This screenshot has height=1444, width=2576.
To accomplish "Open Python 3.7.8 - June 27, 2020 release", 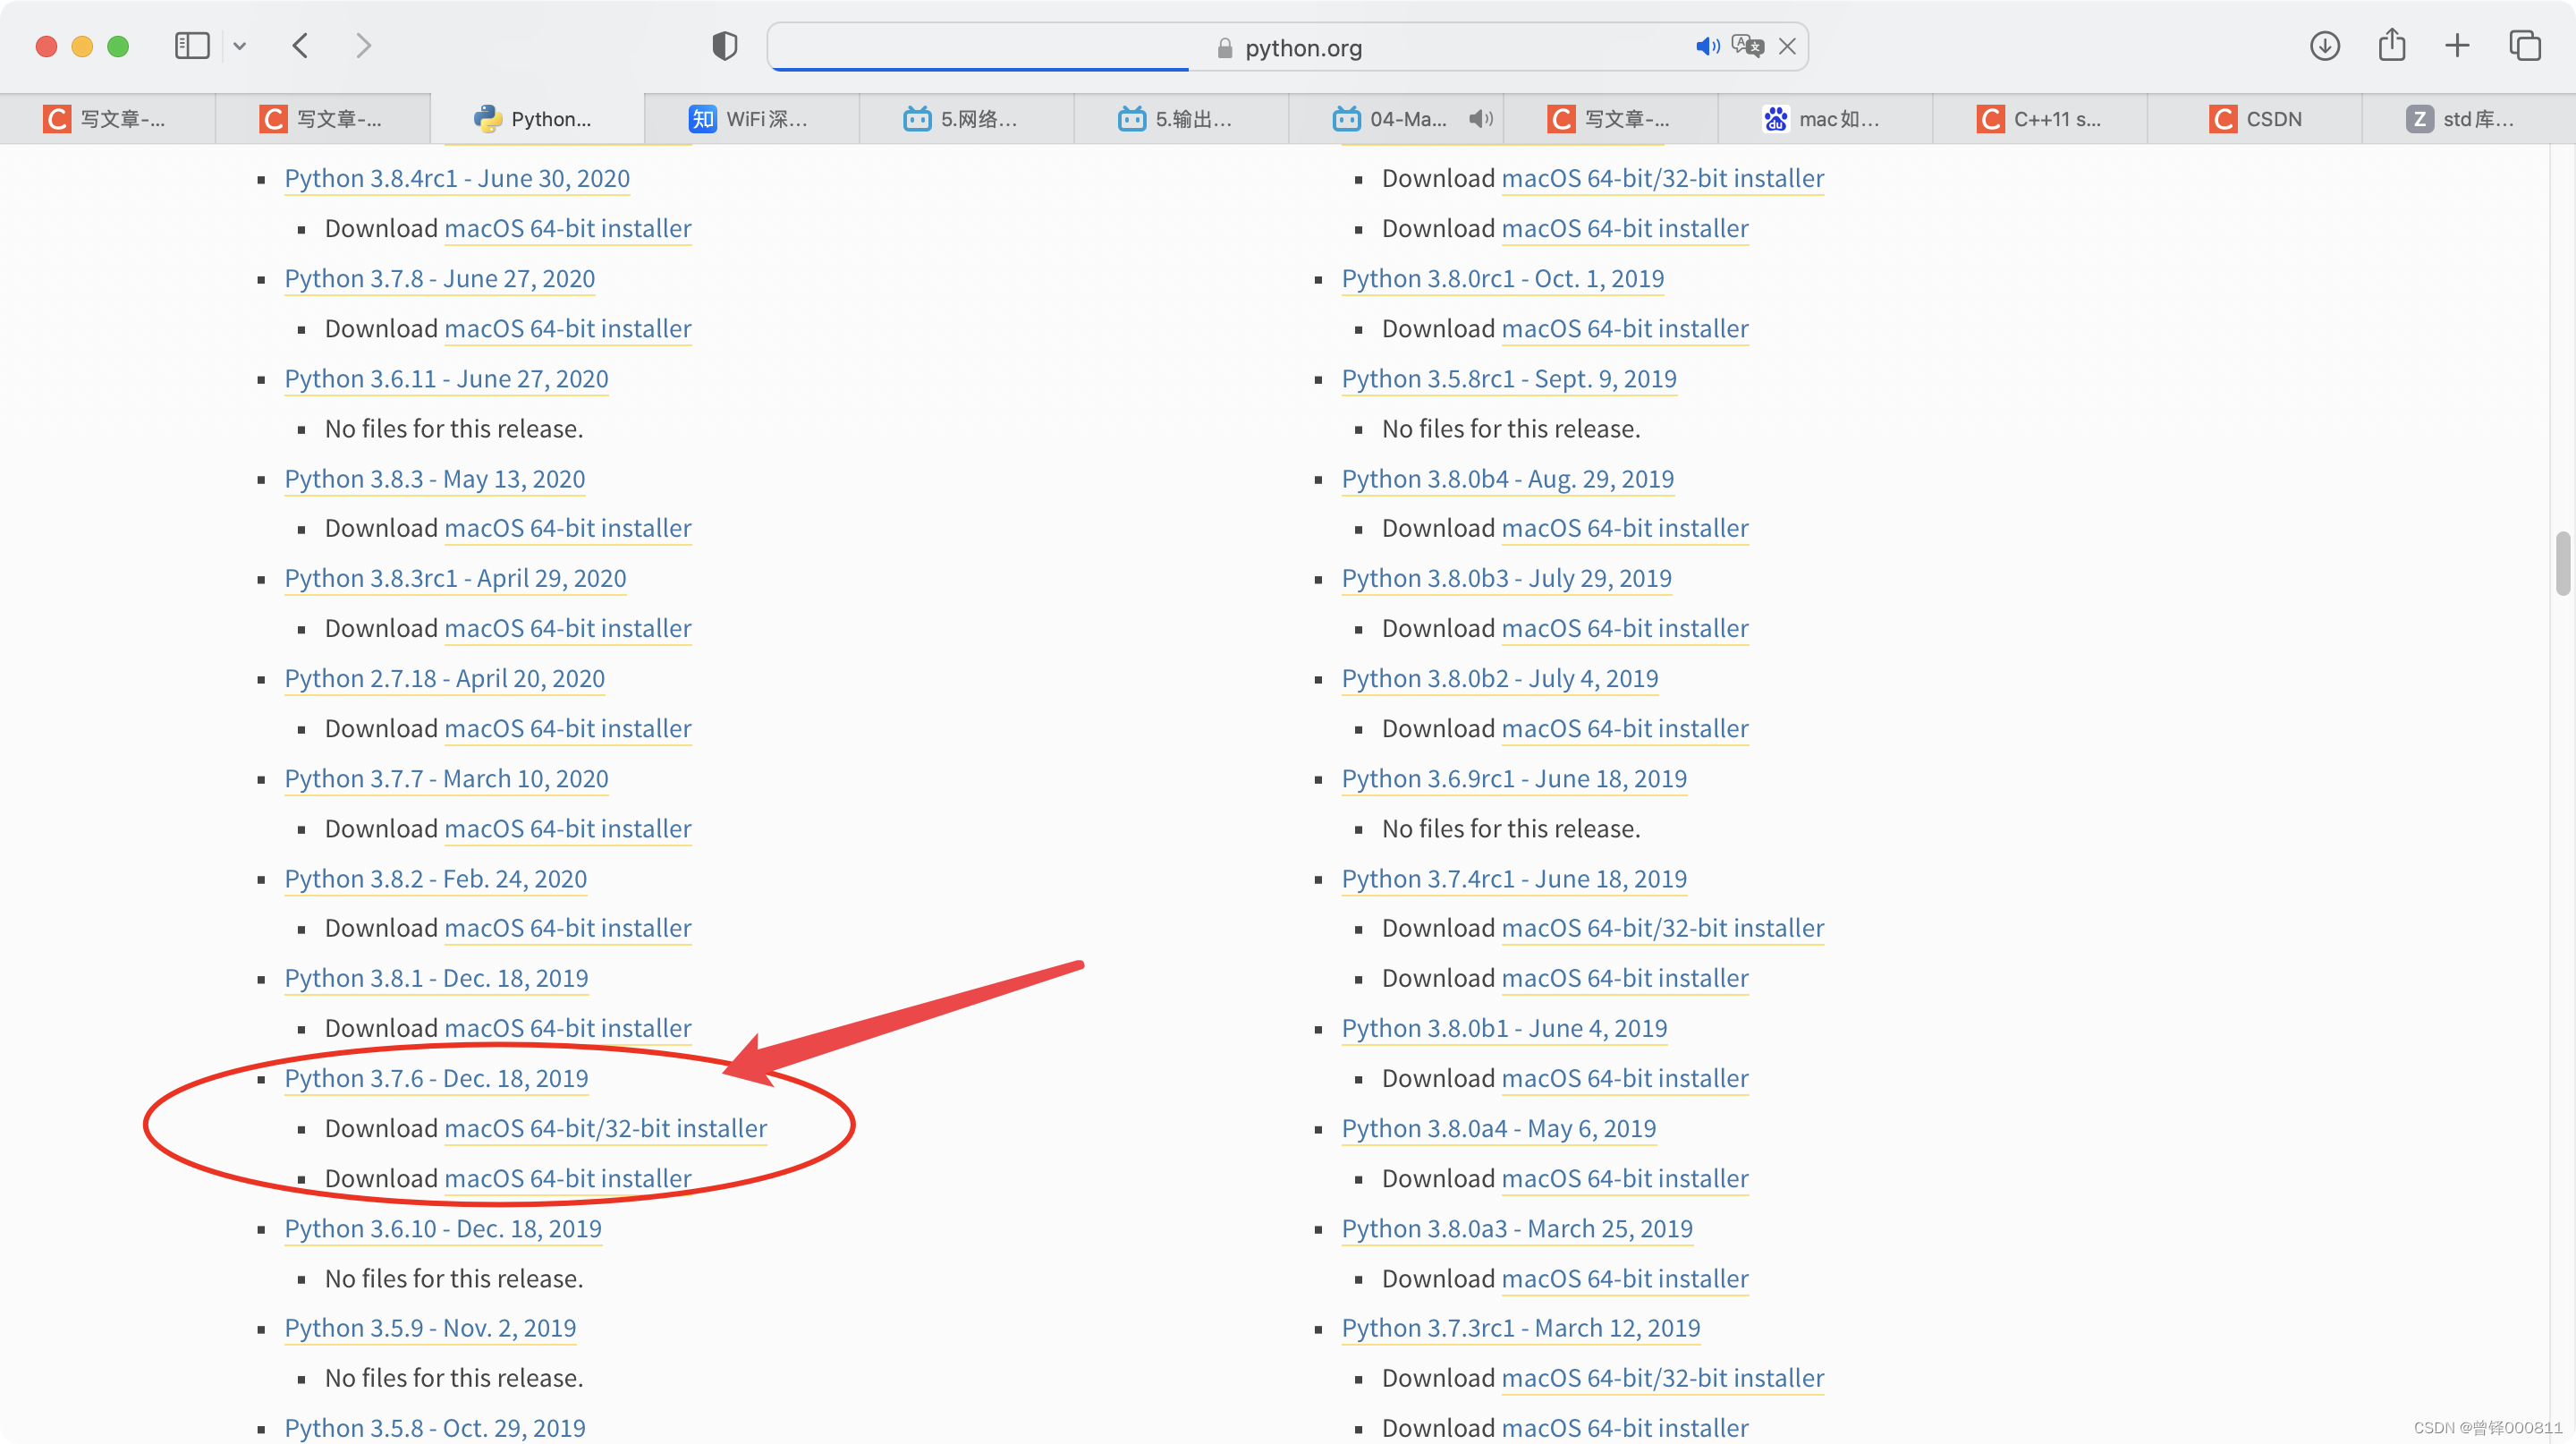I will pos(440,279).
